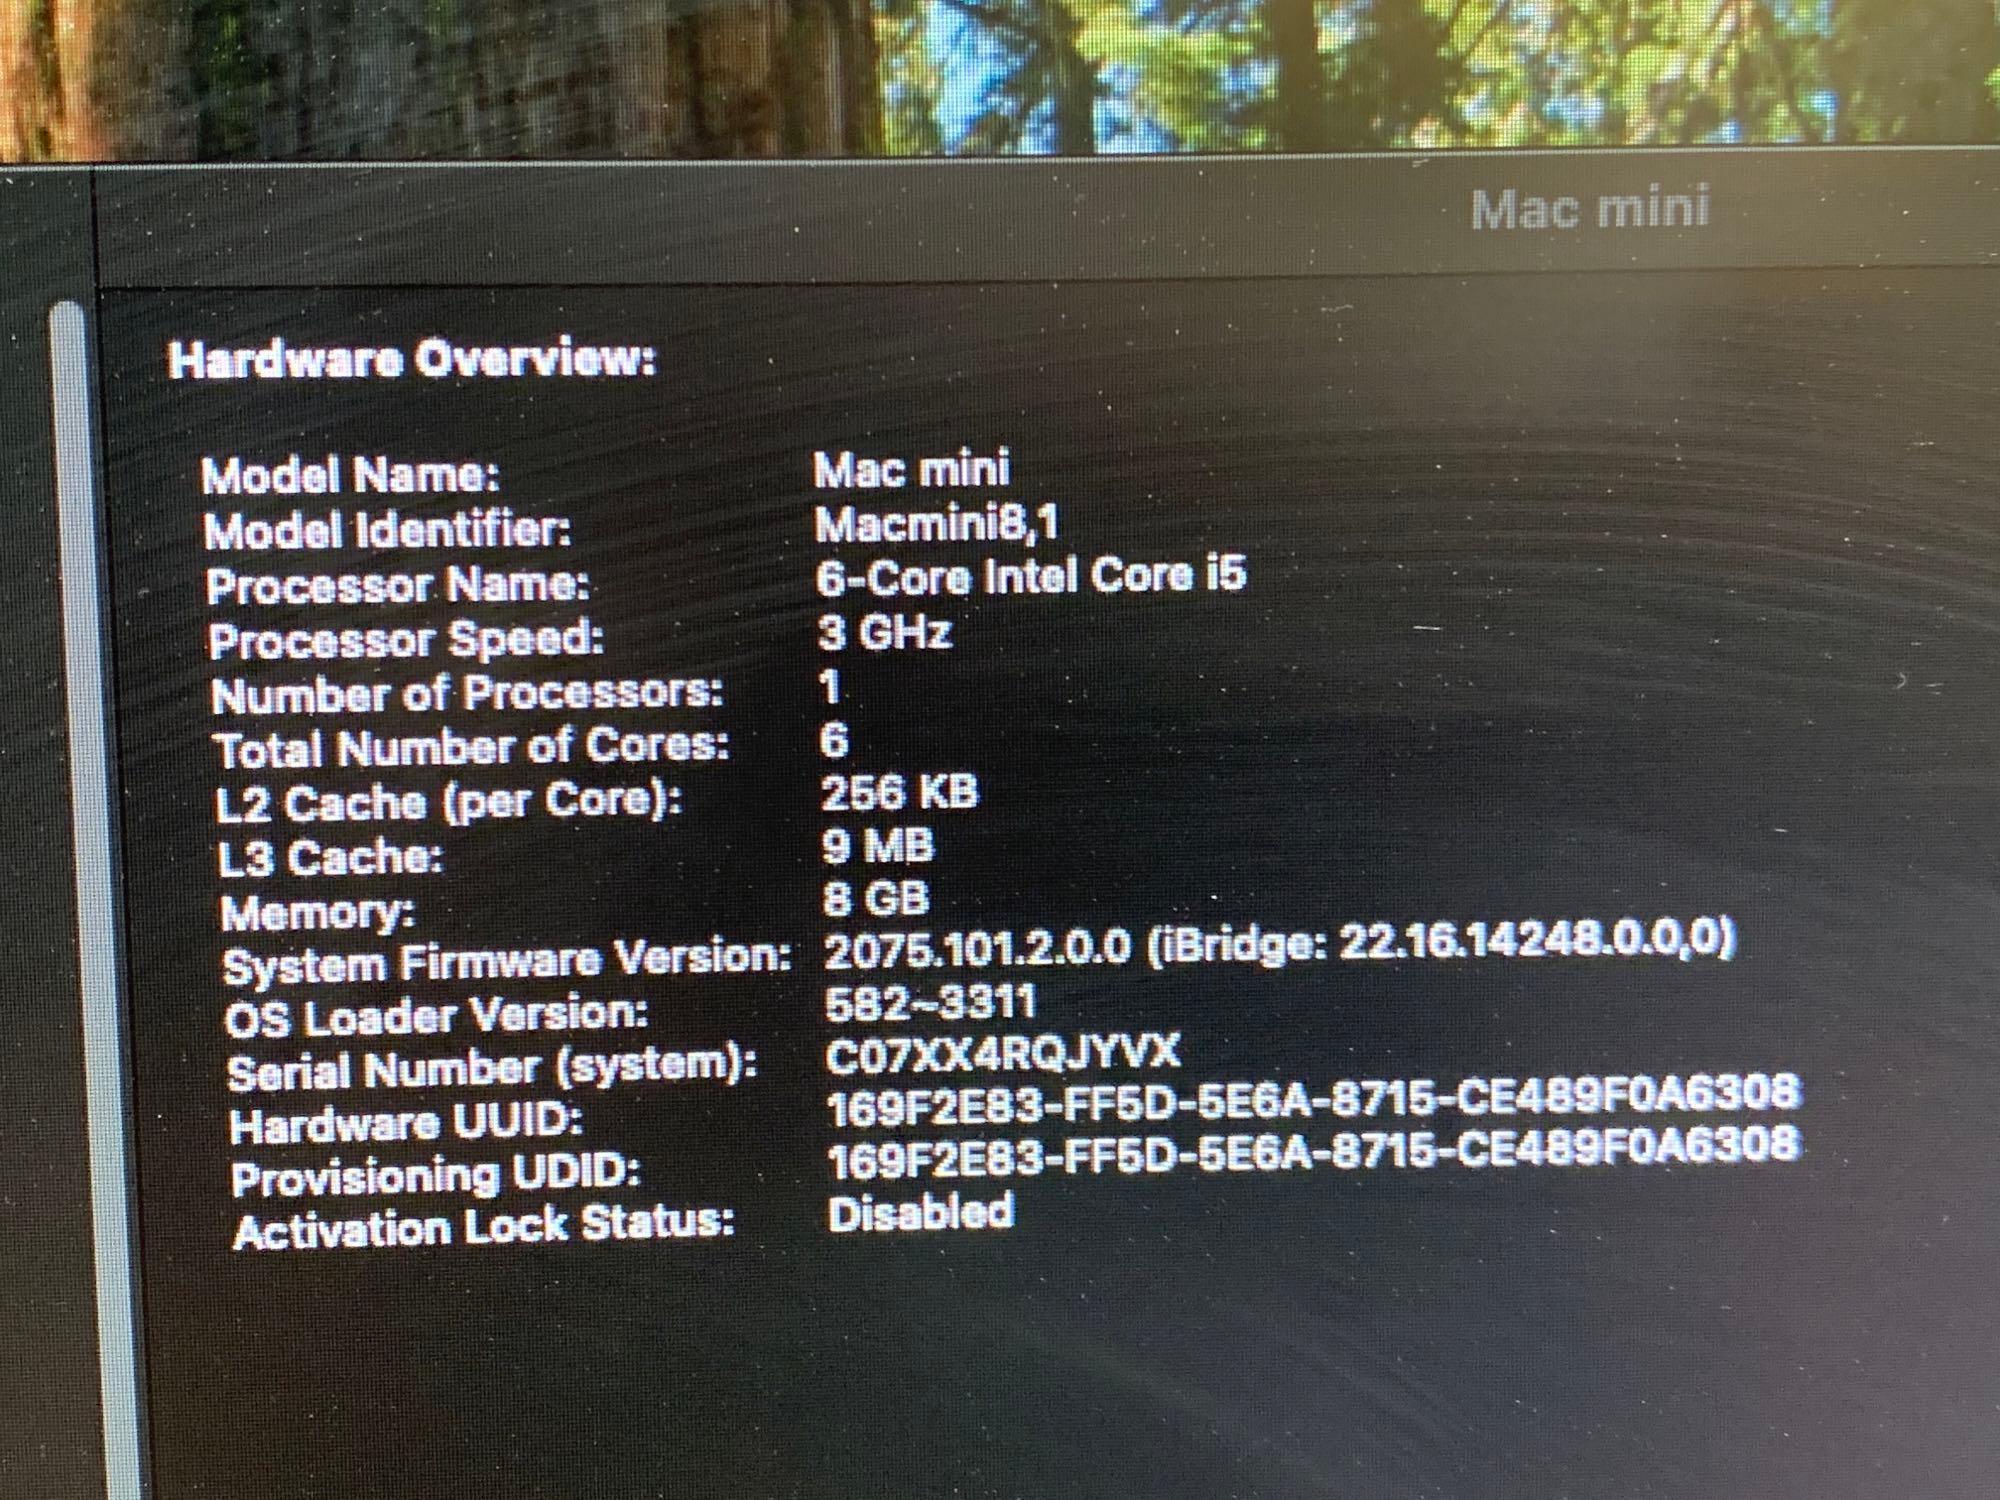Select the 6-Core Intel Core i5 value
The width and height of the screenshot is (2000, 1500).
click(x=1031, y=576)
